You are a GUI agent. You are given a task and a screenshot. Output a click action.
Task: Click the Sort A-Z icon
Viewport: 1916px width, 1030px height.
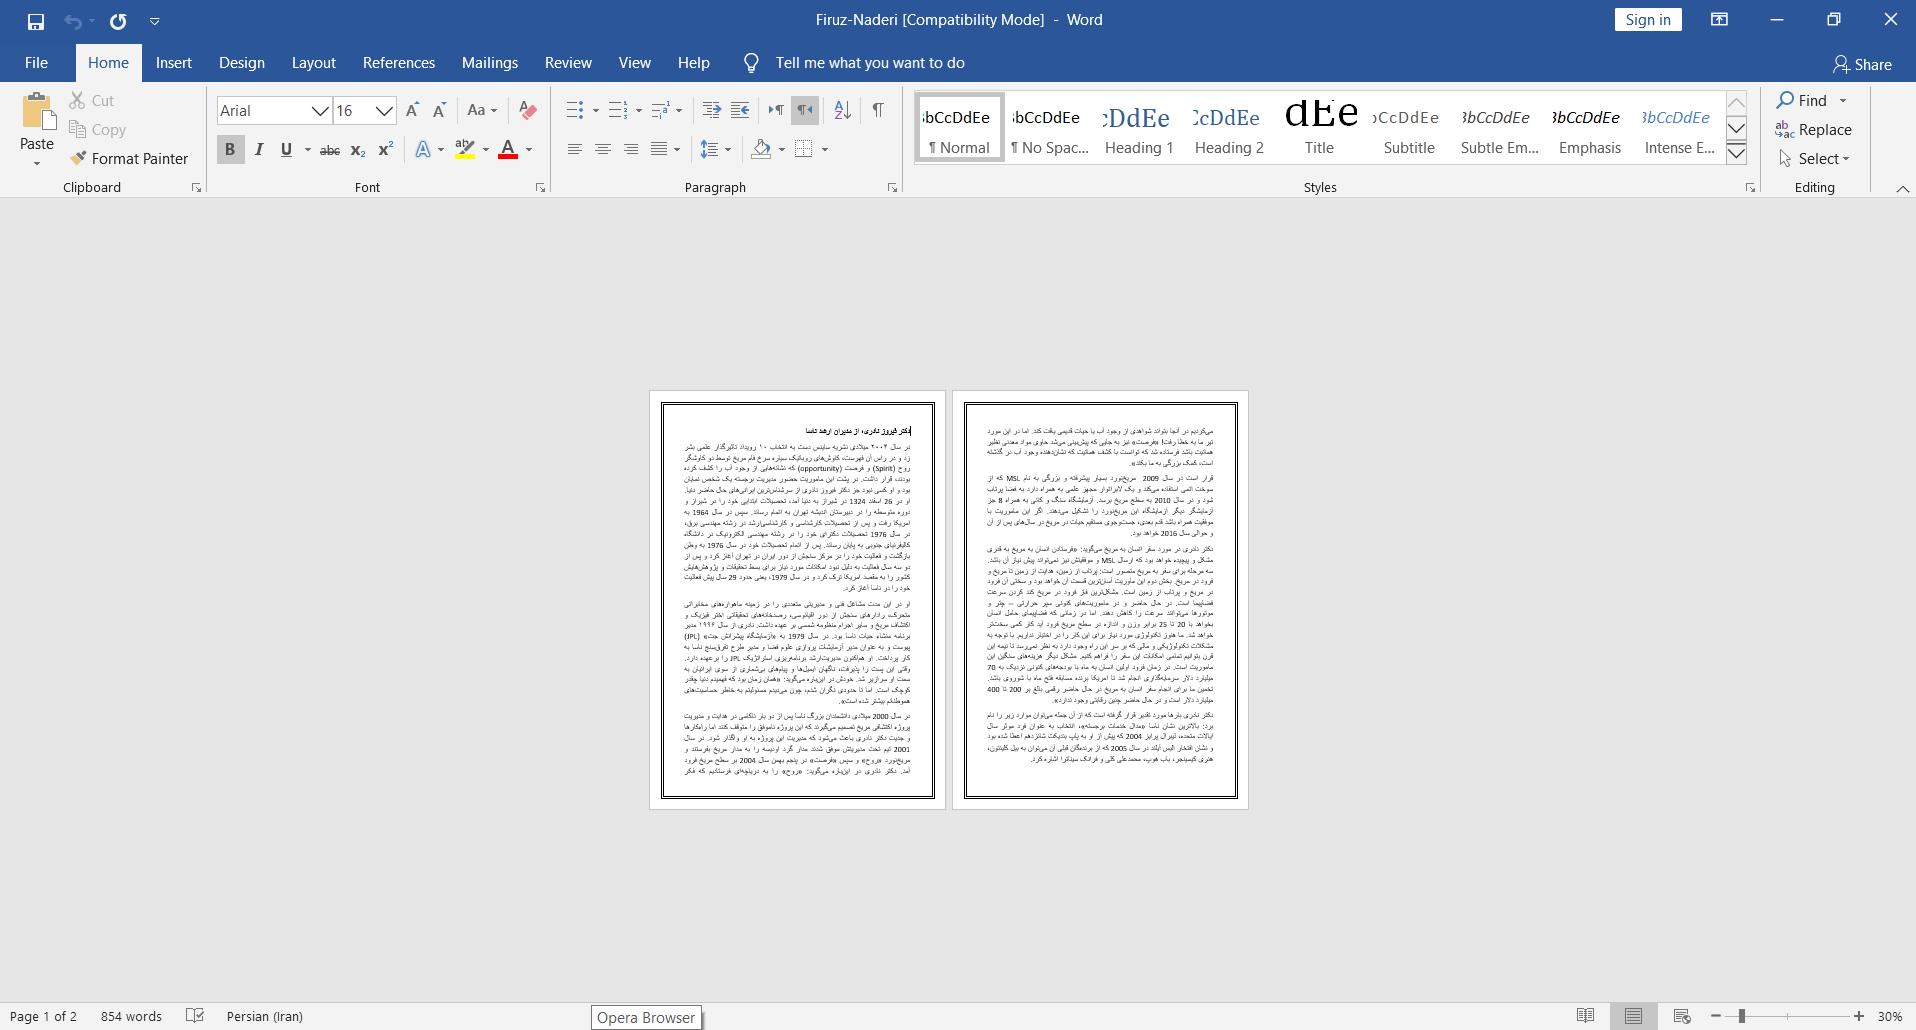(x=842, y=110)
